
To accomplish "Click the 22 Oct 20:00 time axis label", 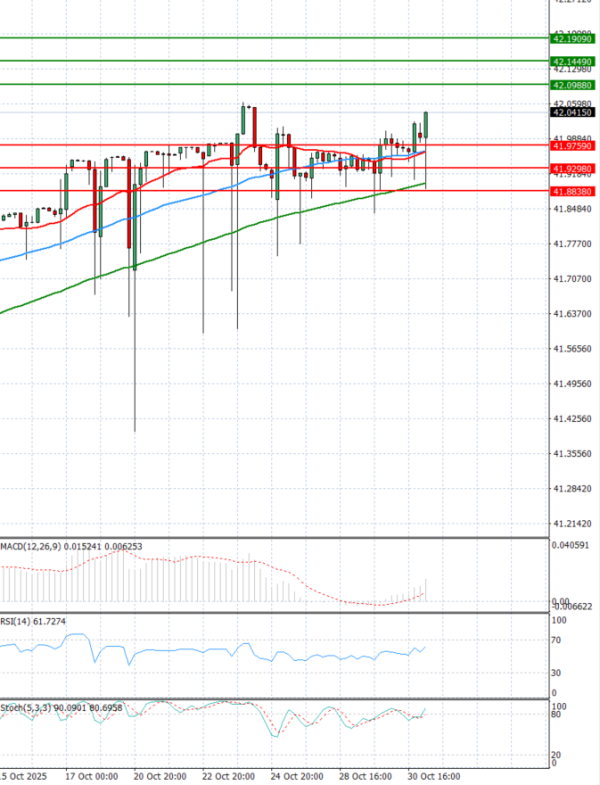I will click(228, 775).
